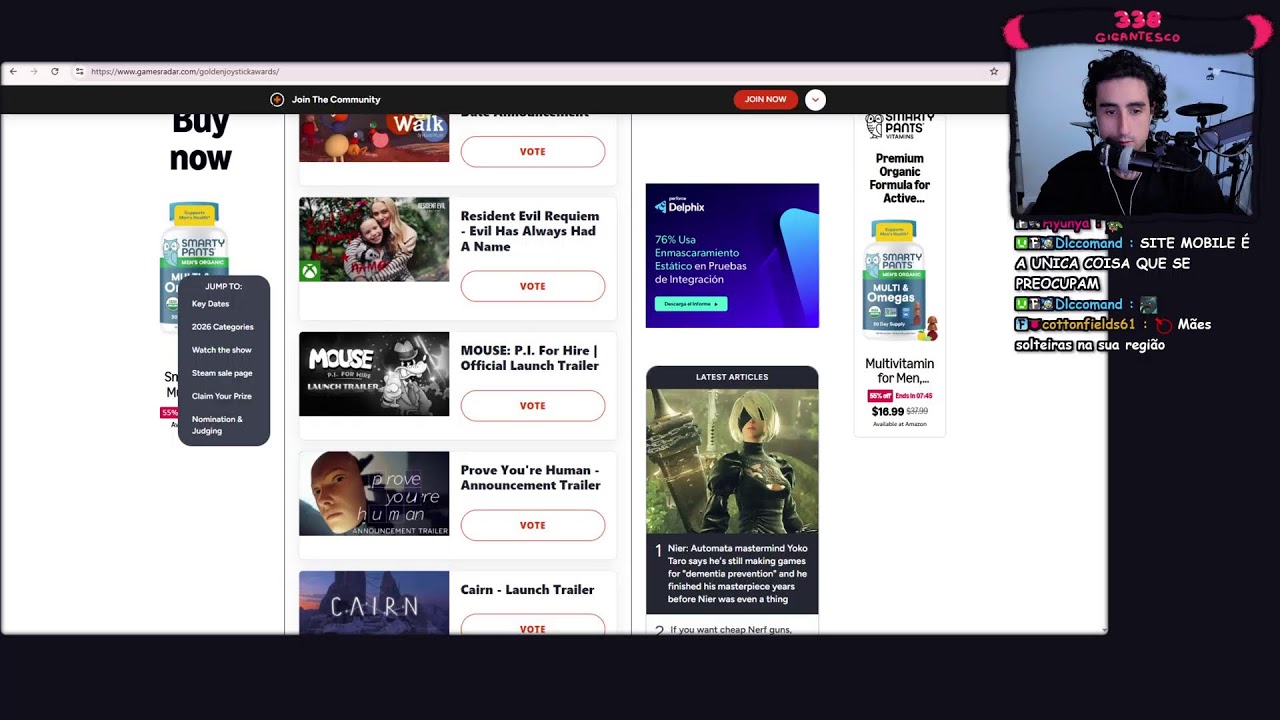Viewport: 1280px width, 720px height.
Task: Click VOTE under the Walk trailer thumbnail
Action: 533,152
